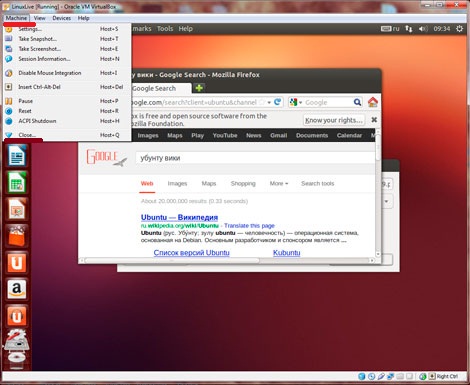
Task: Open the VirtualBox Devices menu
Action: tap(61, 18)
